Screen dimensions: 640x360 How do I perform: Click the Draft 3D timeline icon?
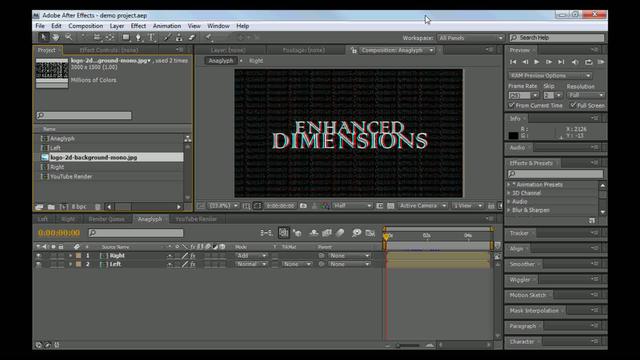(298, 233)
